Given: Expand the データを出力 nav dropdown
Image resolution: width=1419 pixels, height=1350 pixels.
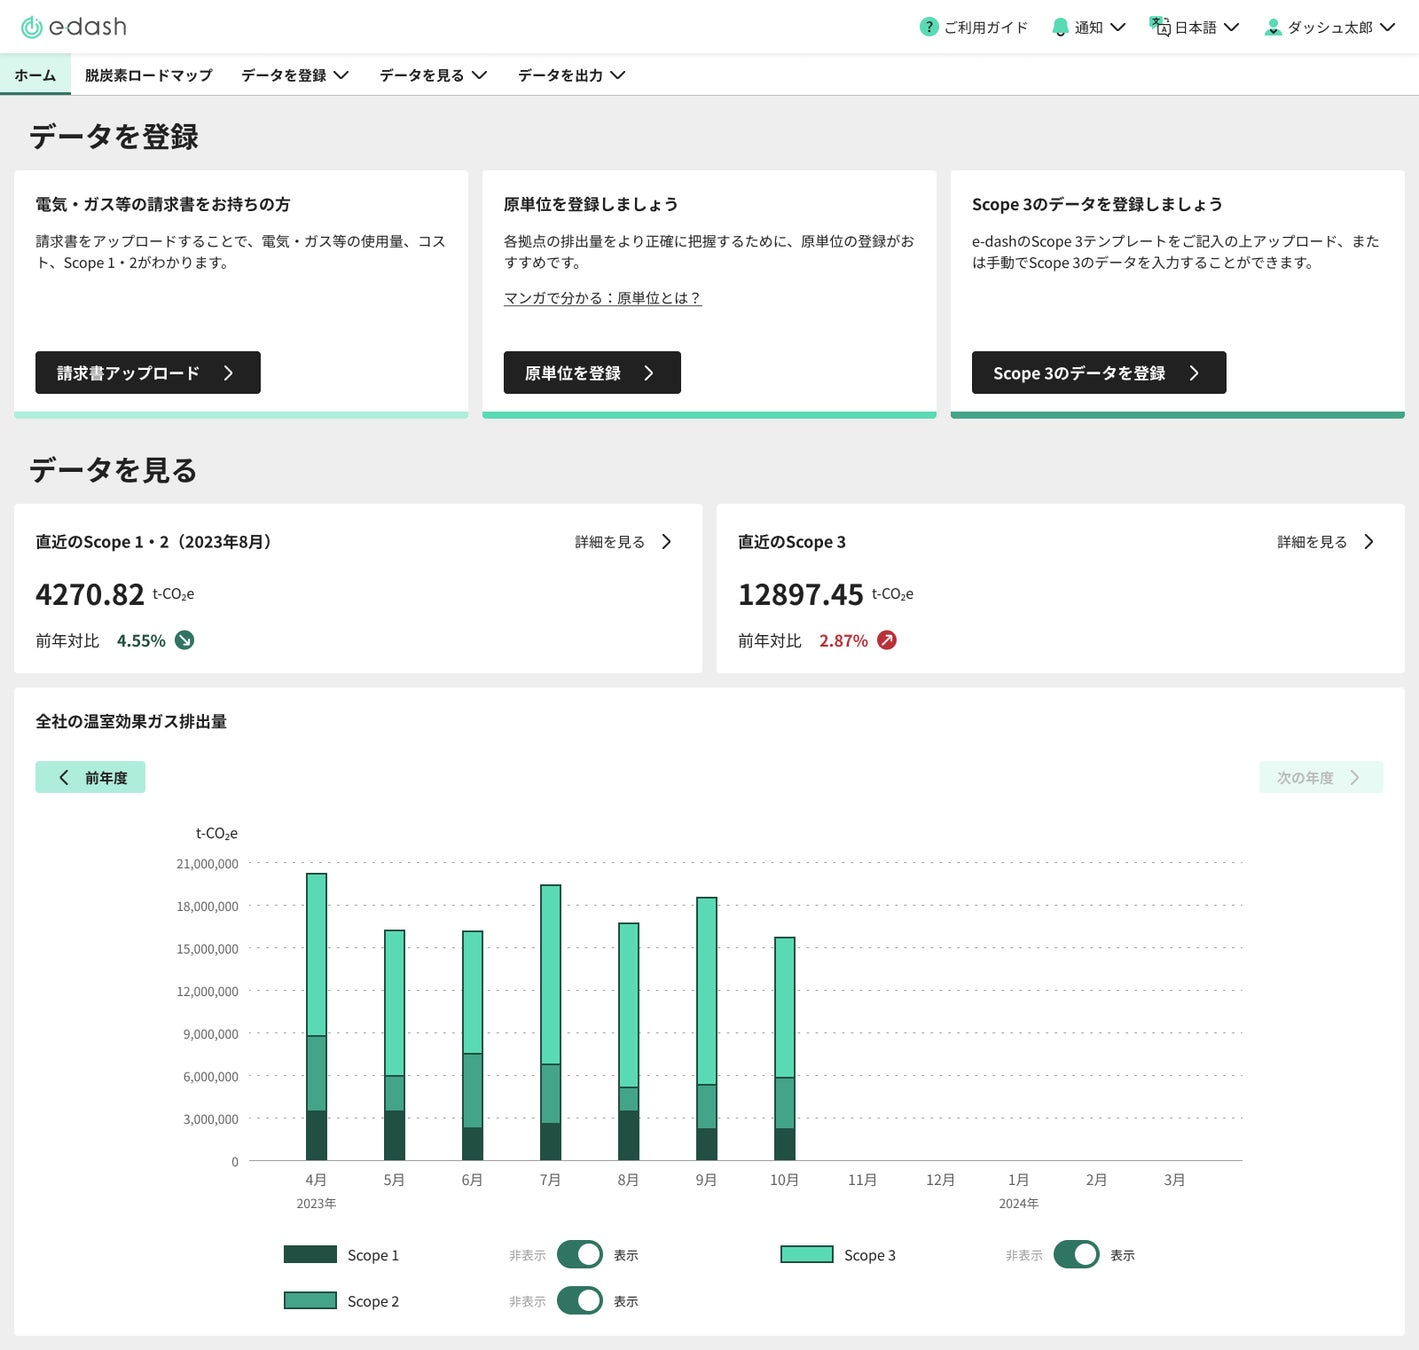Looking at the screenshot, I should (571, 75).
